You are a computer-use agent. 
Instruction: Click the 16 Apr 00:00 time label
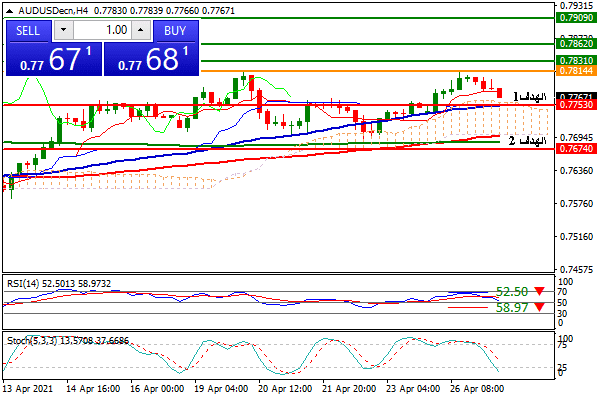coord(157,389)
